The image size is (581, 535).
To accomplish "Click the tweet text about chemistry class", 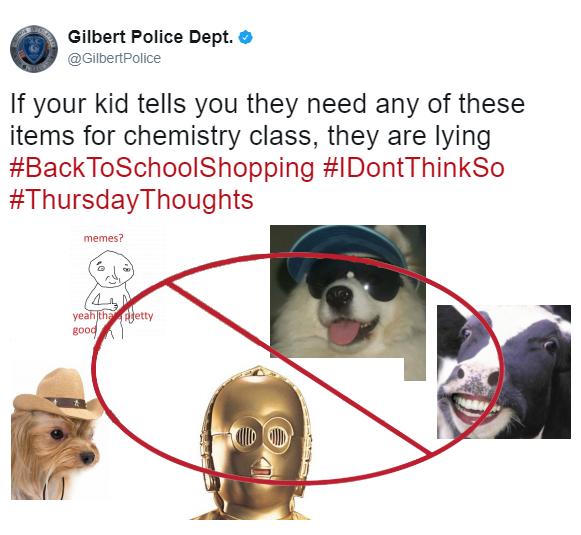I will (267, 119).
